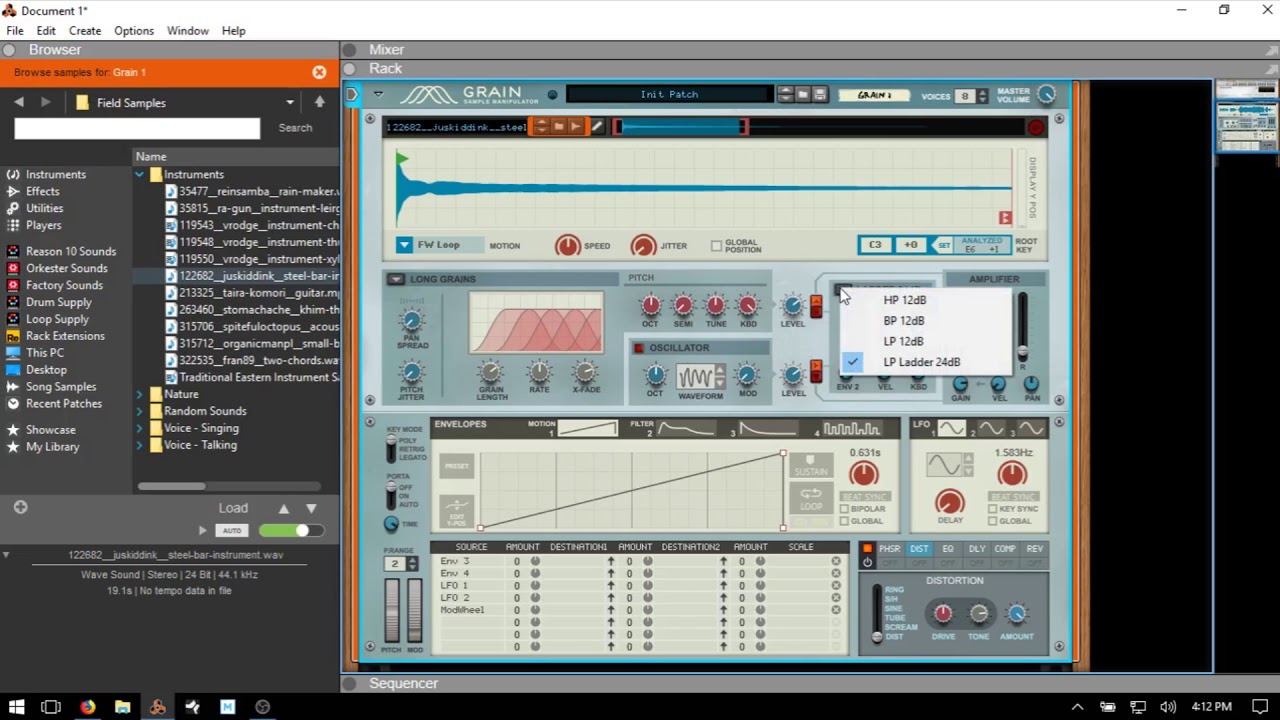Viewport: 1280px width, 720px height.
Task: Open the Effects category in Browser
Action: [34, 191]
